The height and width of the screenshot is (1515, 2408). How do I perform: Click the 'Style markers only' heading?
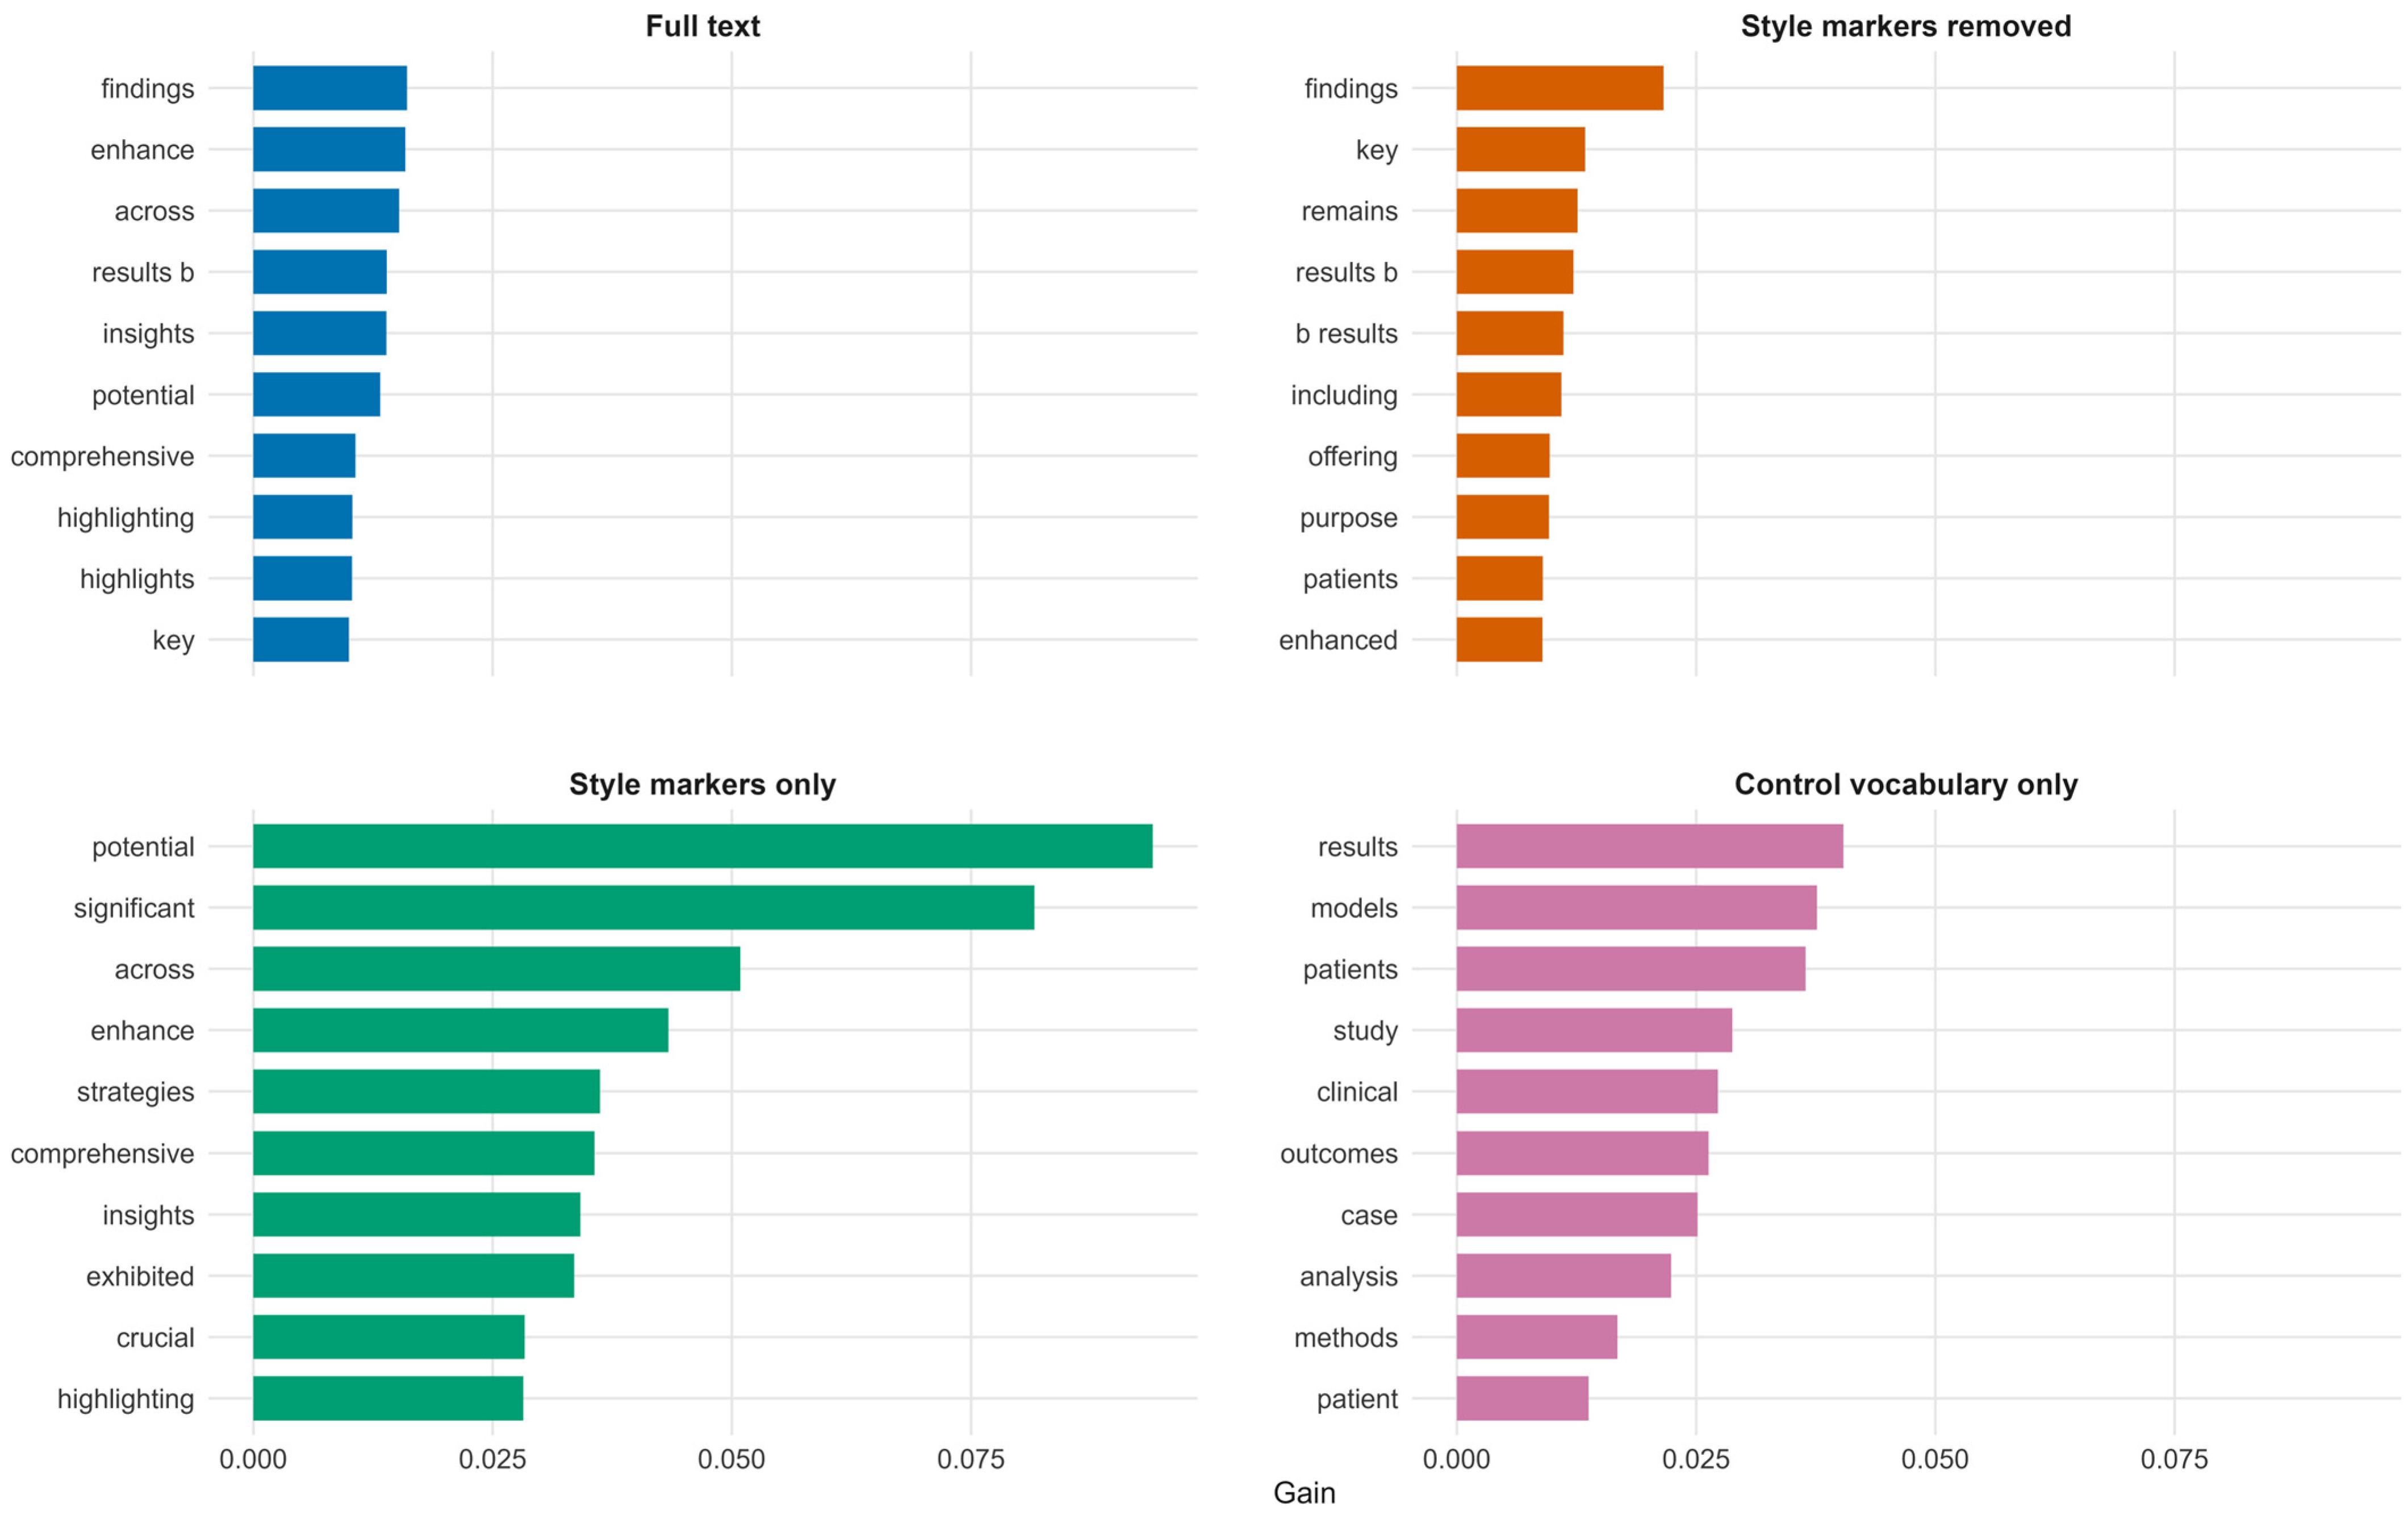702,784
